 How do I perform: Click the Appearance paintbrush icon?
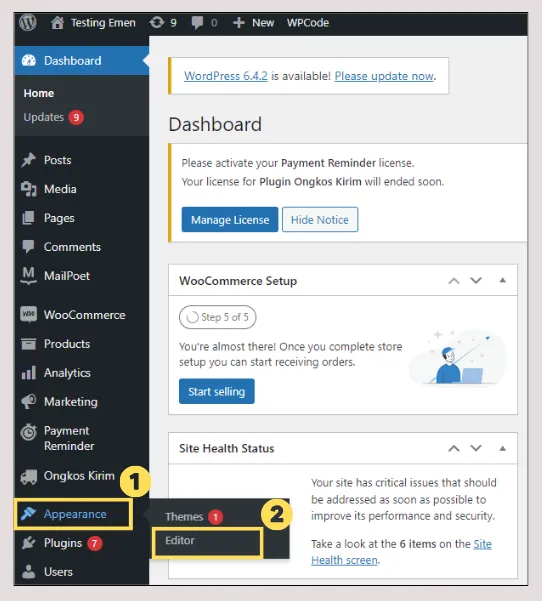[29, 514]
